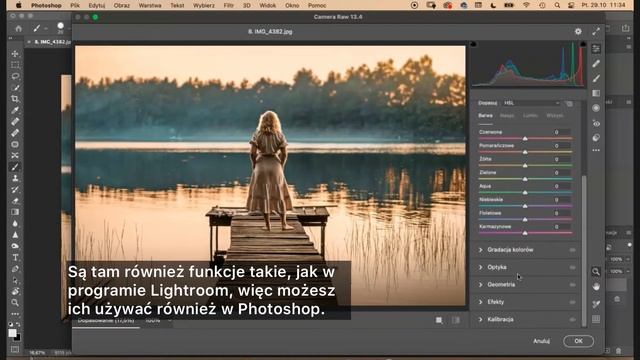The width and height of the screenshot is (640, 360).
Task: Select the Red Eye removal tool
Action: pos(596,123)
